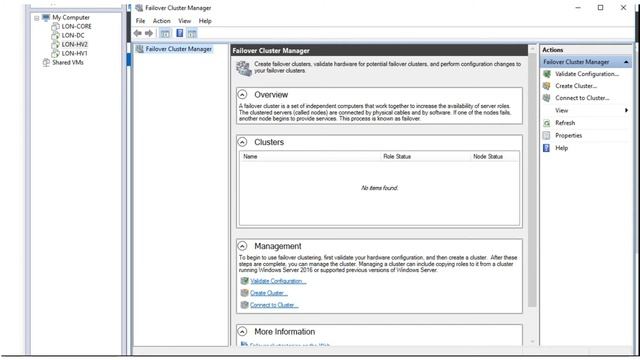
Task: Click the Connect to Cluster icon under Management
Action: point(244,305)
